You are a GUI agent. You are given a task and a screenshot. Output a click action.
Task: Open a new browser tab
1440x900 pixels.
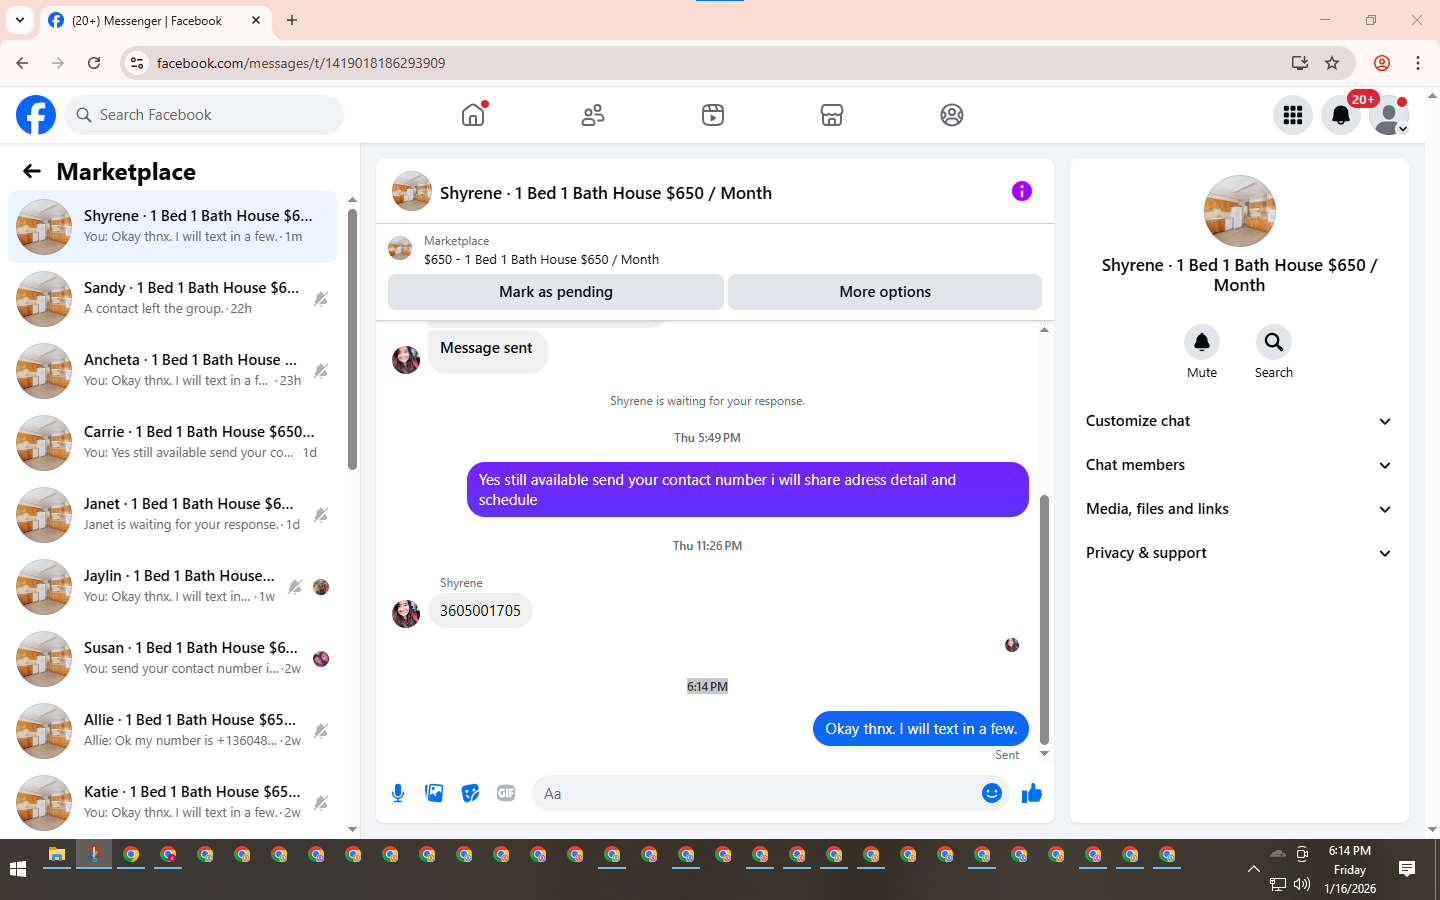click(292, 20)
